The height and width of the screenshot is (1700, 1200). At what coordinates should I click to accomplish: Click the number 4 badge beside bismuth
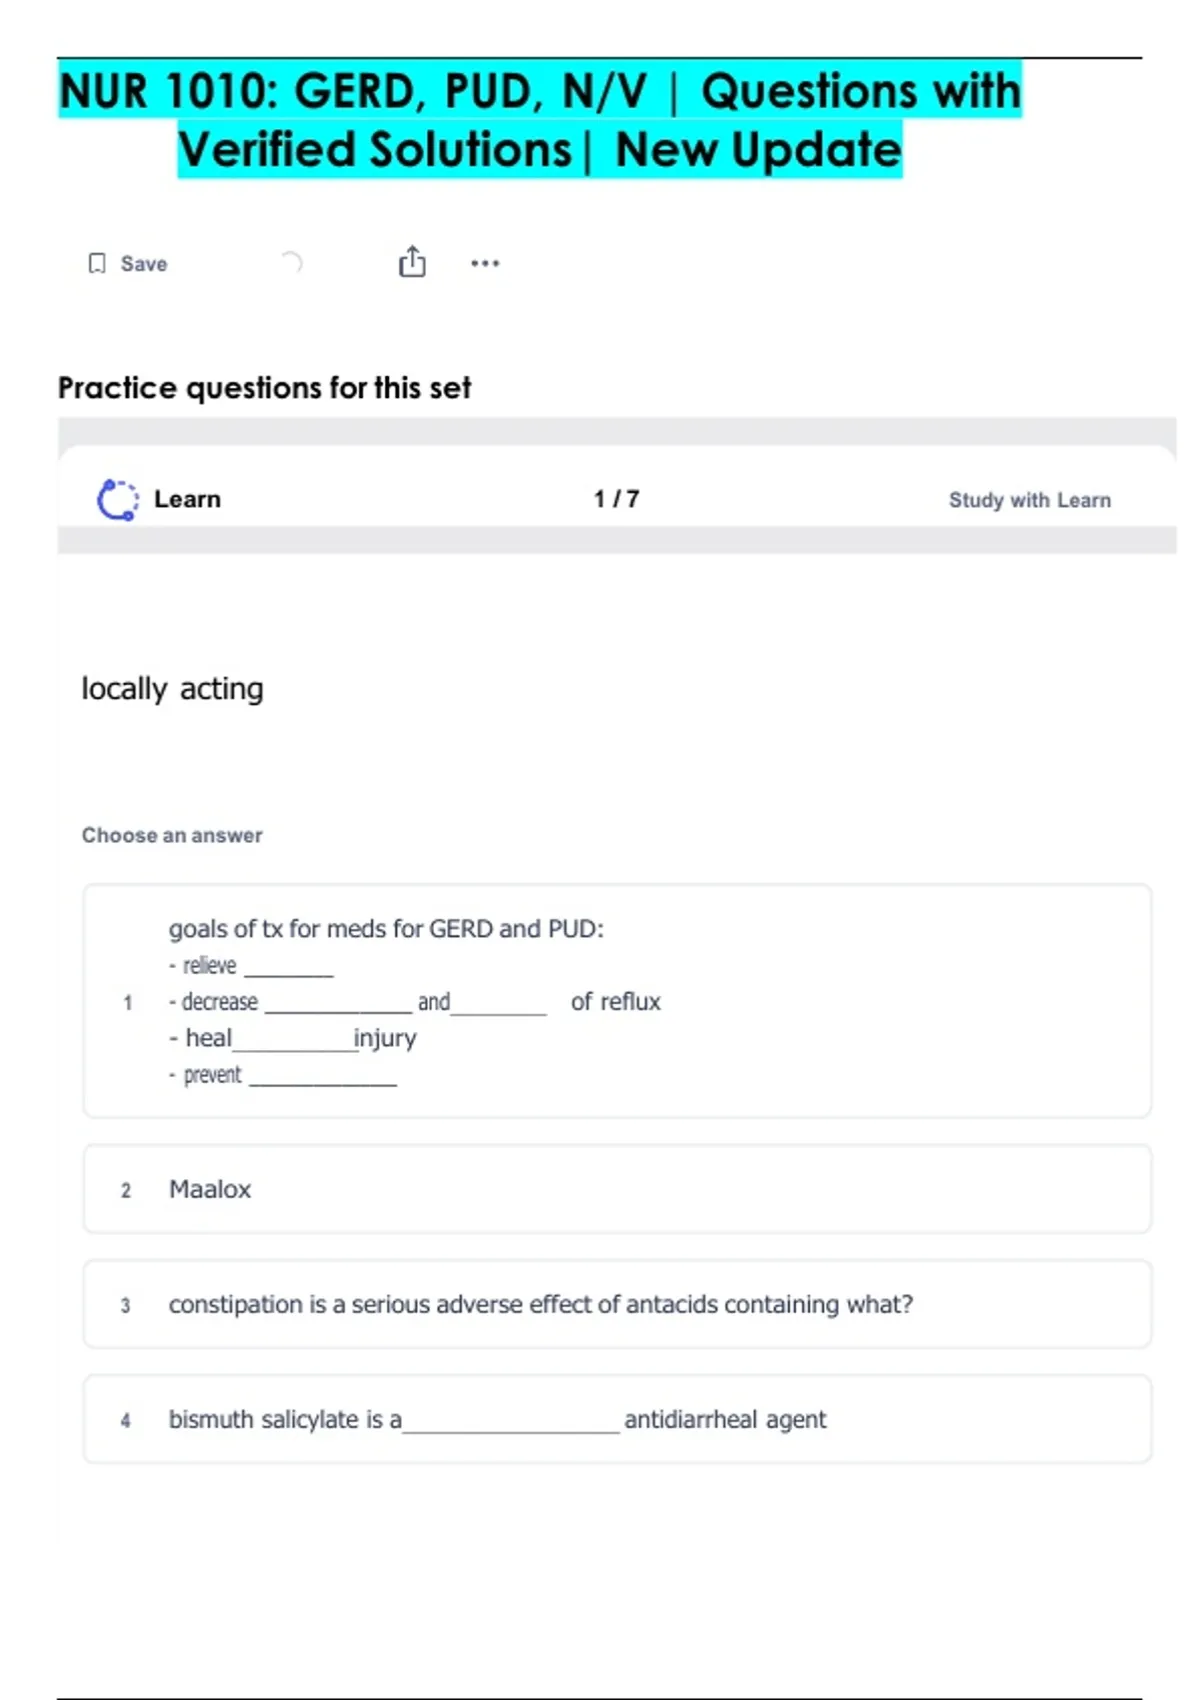click(x=125, y=1420)
